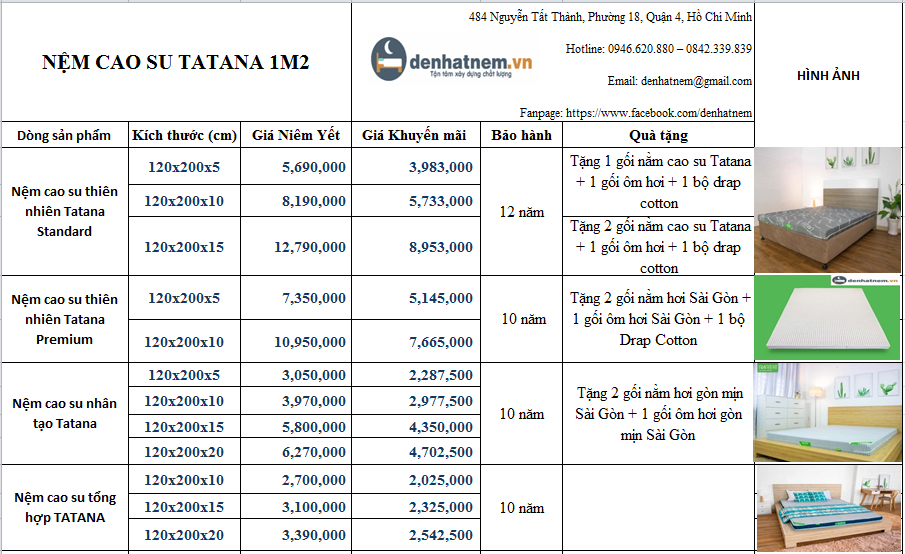This screenshot has width=905, height=554.
Task: Click the denhatnem@gmail.com email line
Action: point(679,81)
